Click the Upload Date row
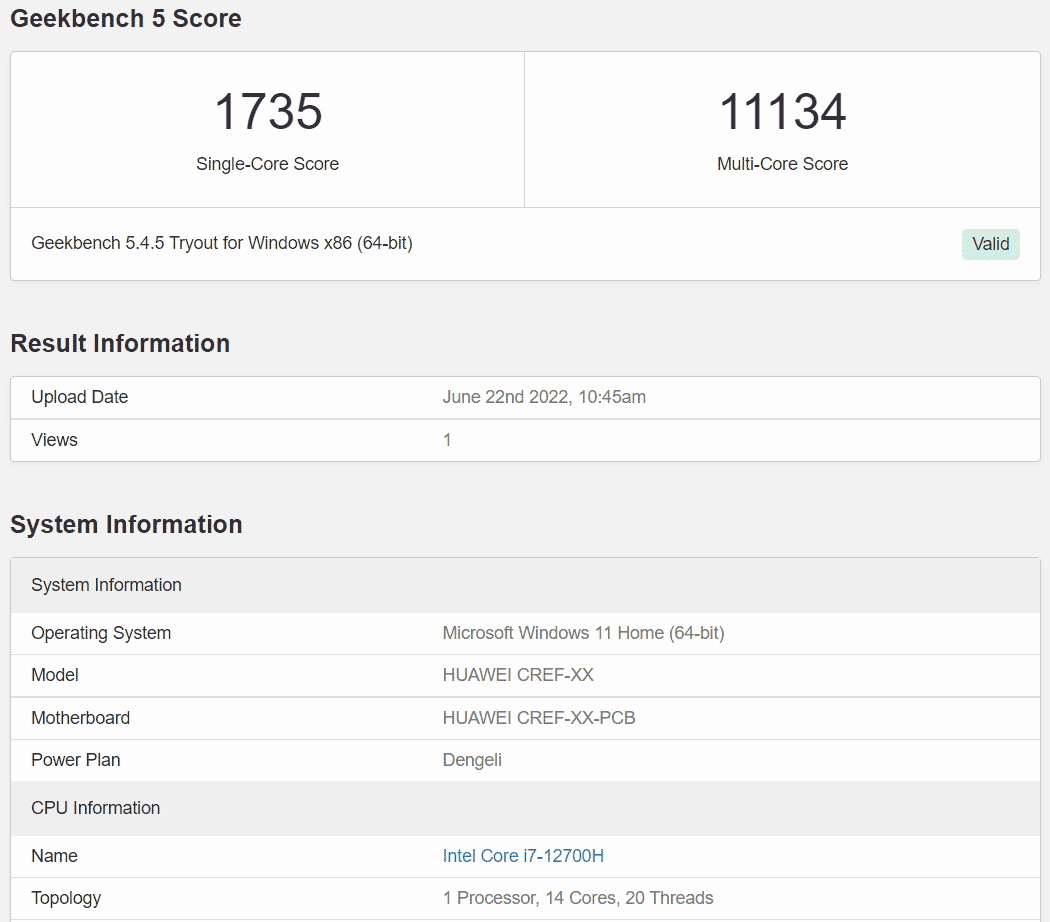1050x922 pixels. pos(79,397)
